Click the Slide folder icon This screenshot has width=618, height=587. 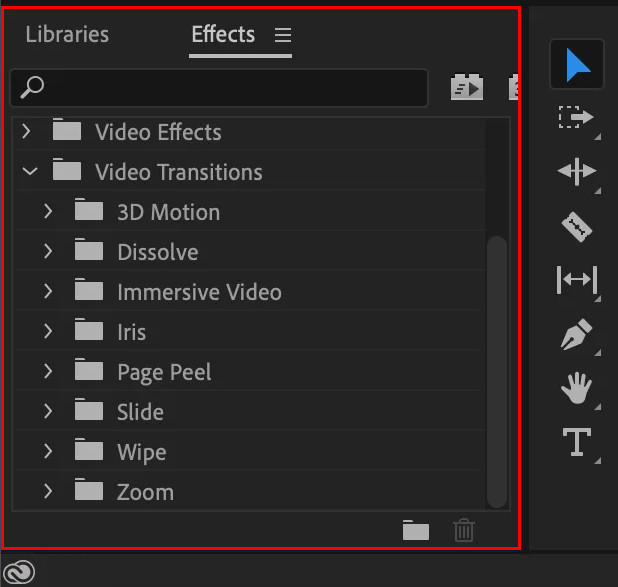[89, 409]
